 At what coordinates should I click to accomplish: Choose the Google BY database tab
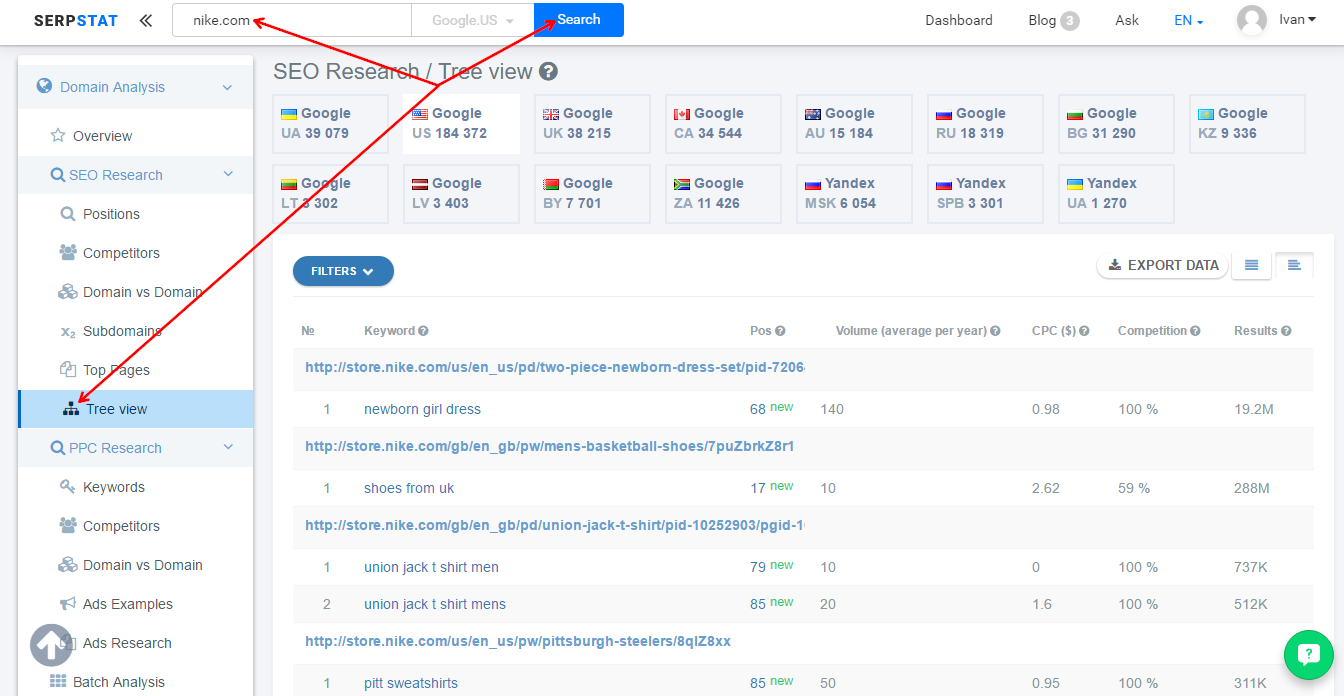click(592, 194)
